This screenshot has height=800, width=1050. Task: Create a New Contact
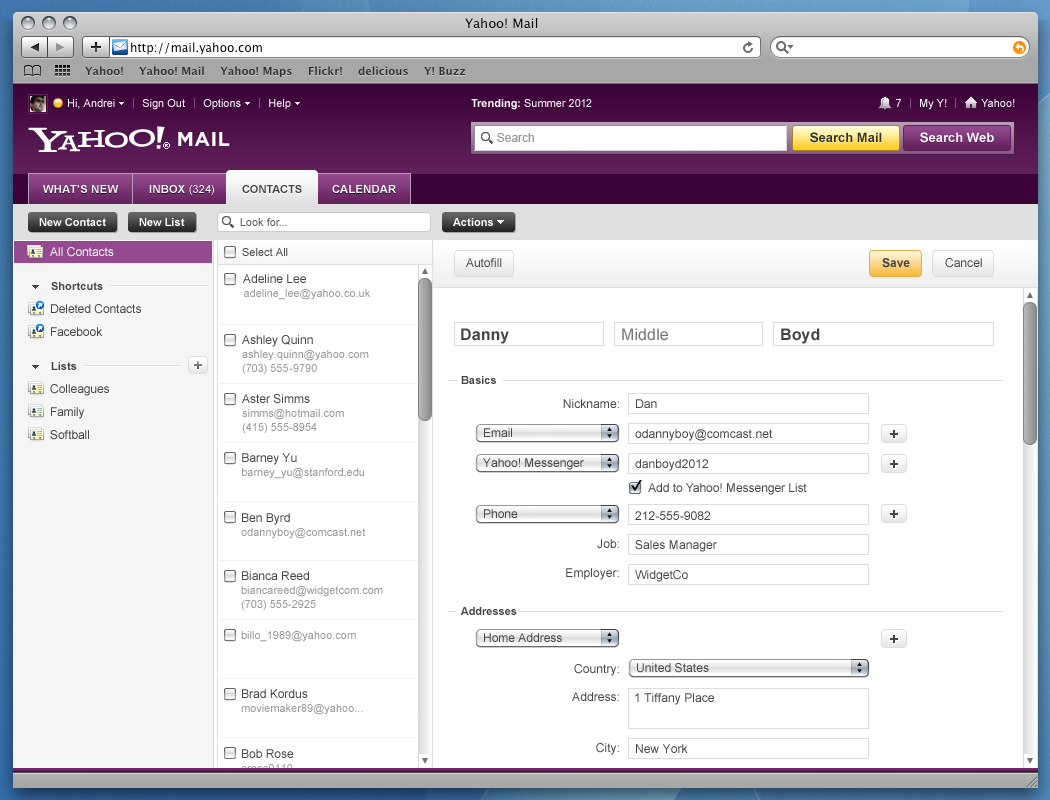coord(72,222)
